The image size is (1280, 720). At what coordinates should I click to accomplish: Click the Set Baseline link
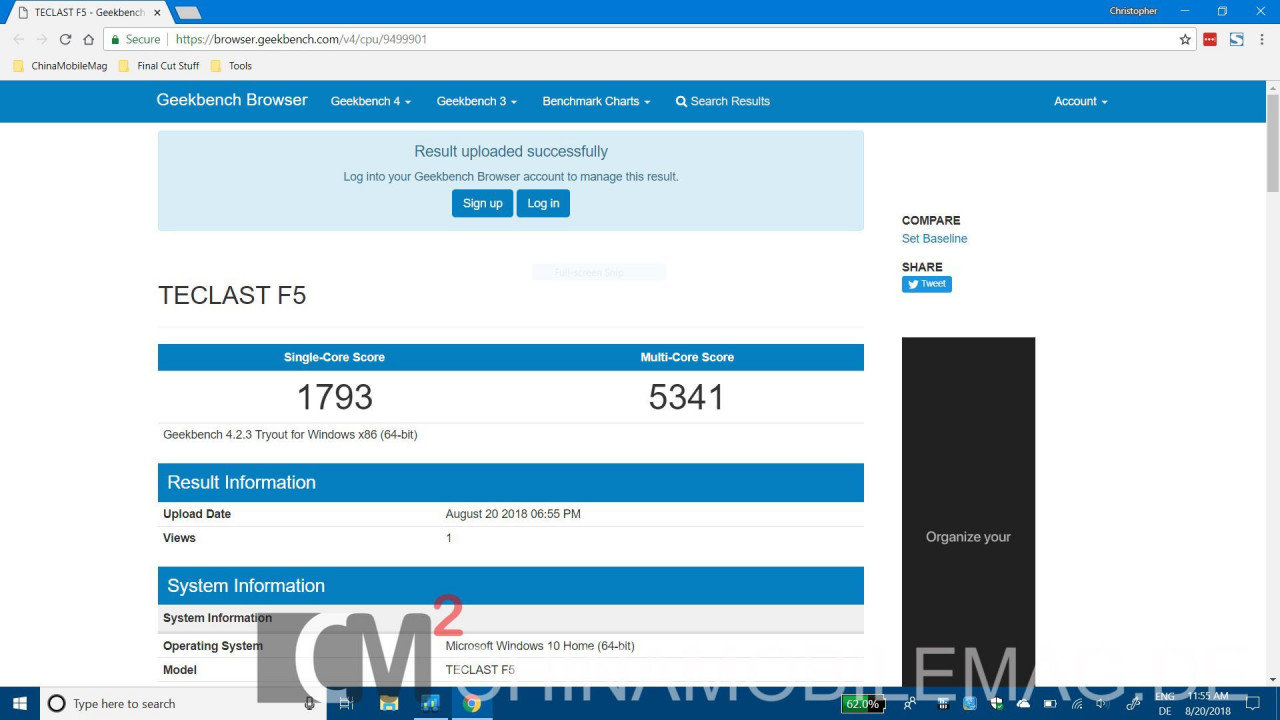(934, 239)
